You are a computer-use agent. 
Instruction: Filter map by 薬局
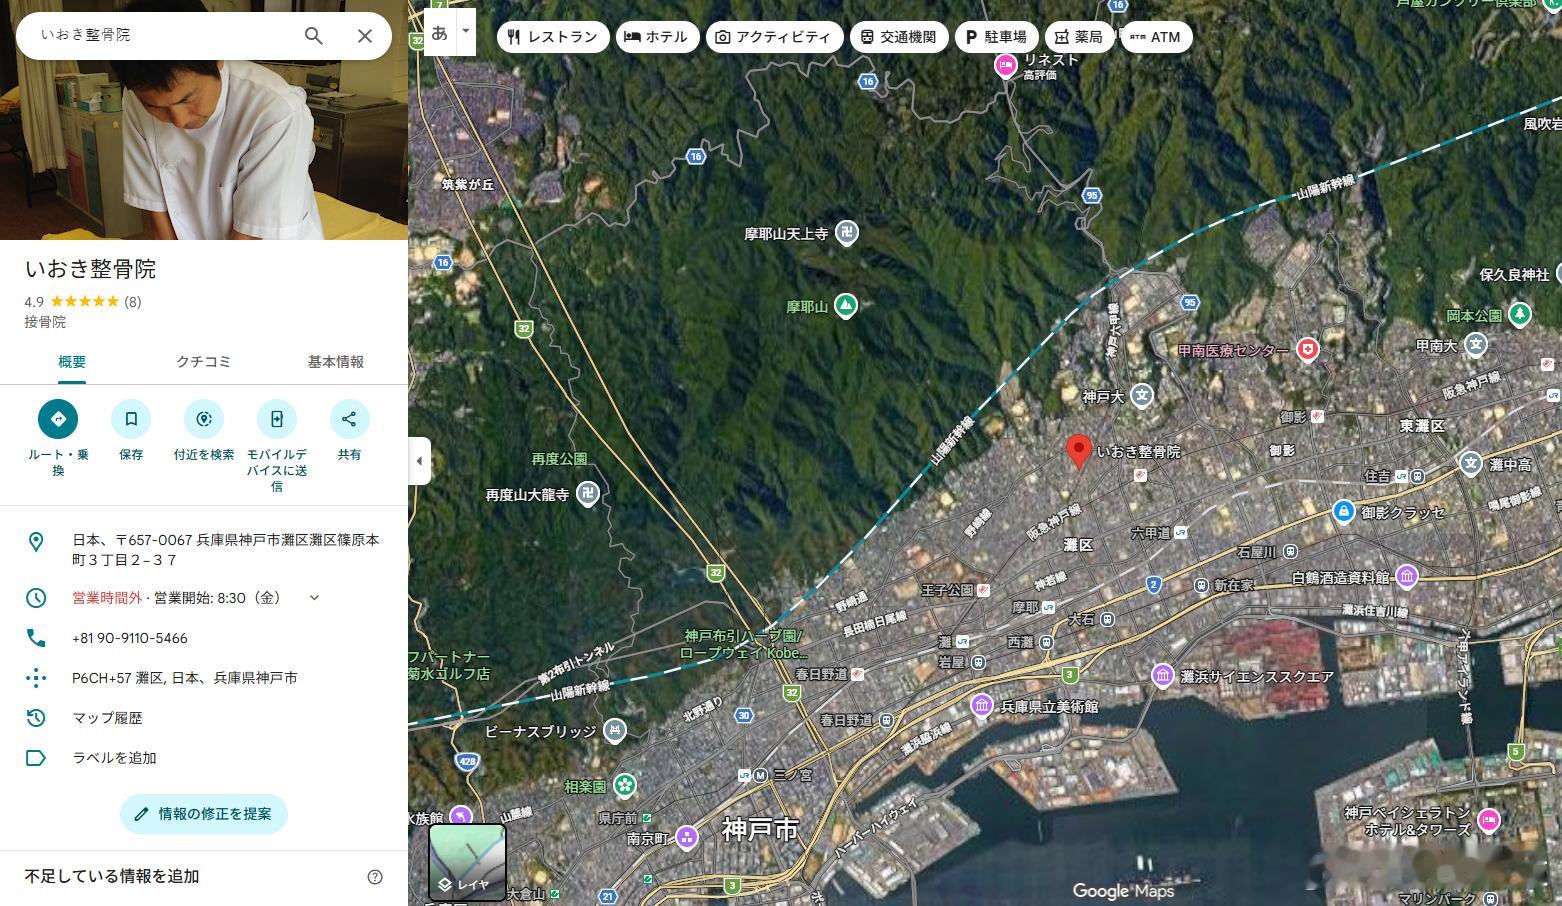pos(1079,37)
